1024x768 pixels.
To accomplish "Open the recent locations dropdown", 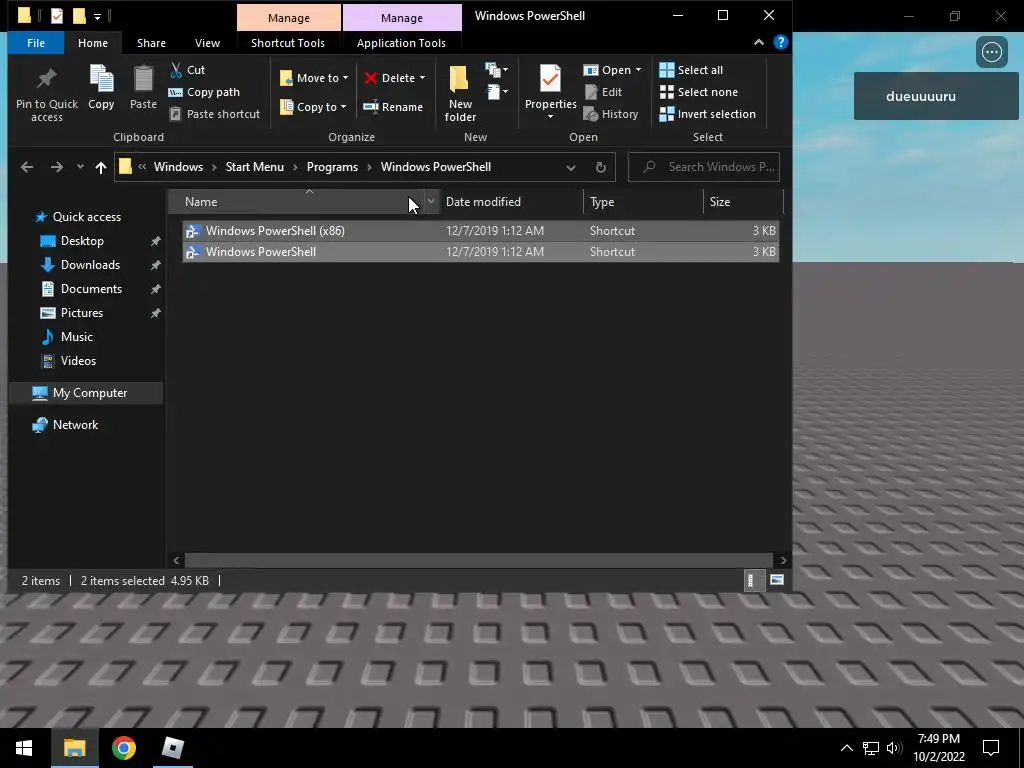I will 80,167.
